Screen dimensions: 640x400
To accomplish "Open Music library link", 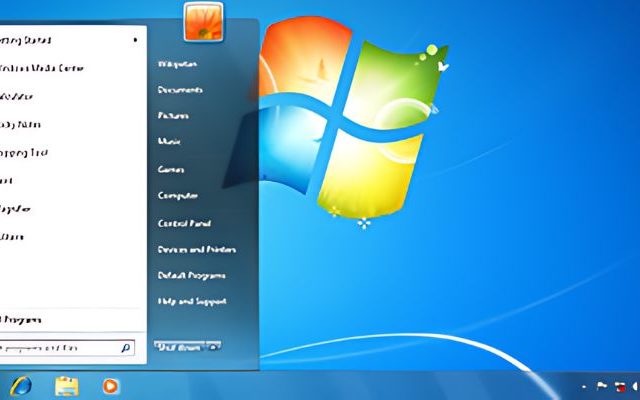I will (169, 141).
